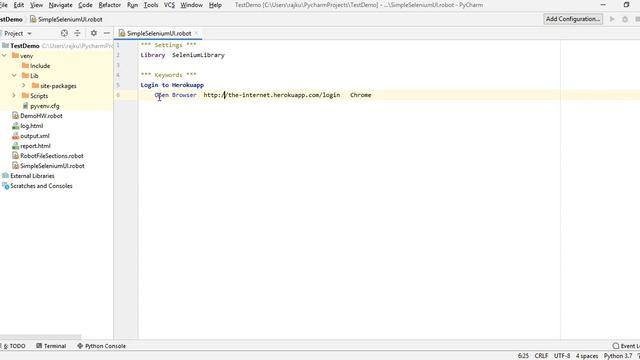Viewport: 640px width, 360px height.
Task: Collapse the Lib folder
Action: click(x=14, y=76)
